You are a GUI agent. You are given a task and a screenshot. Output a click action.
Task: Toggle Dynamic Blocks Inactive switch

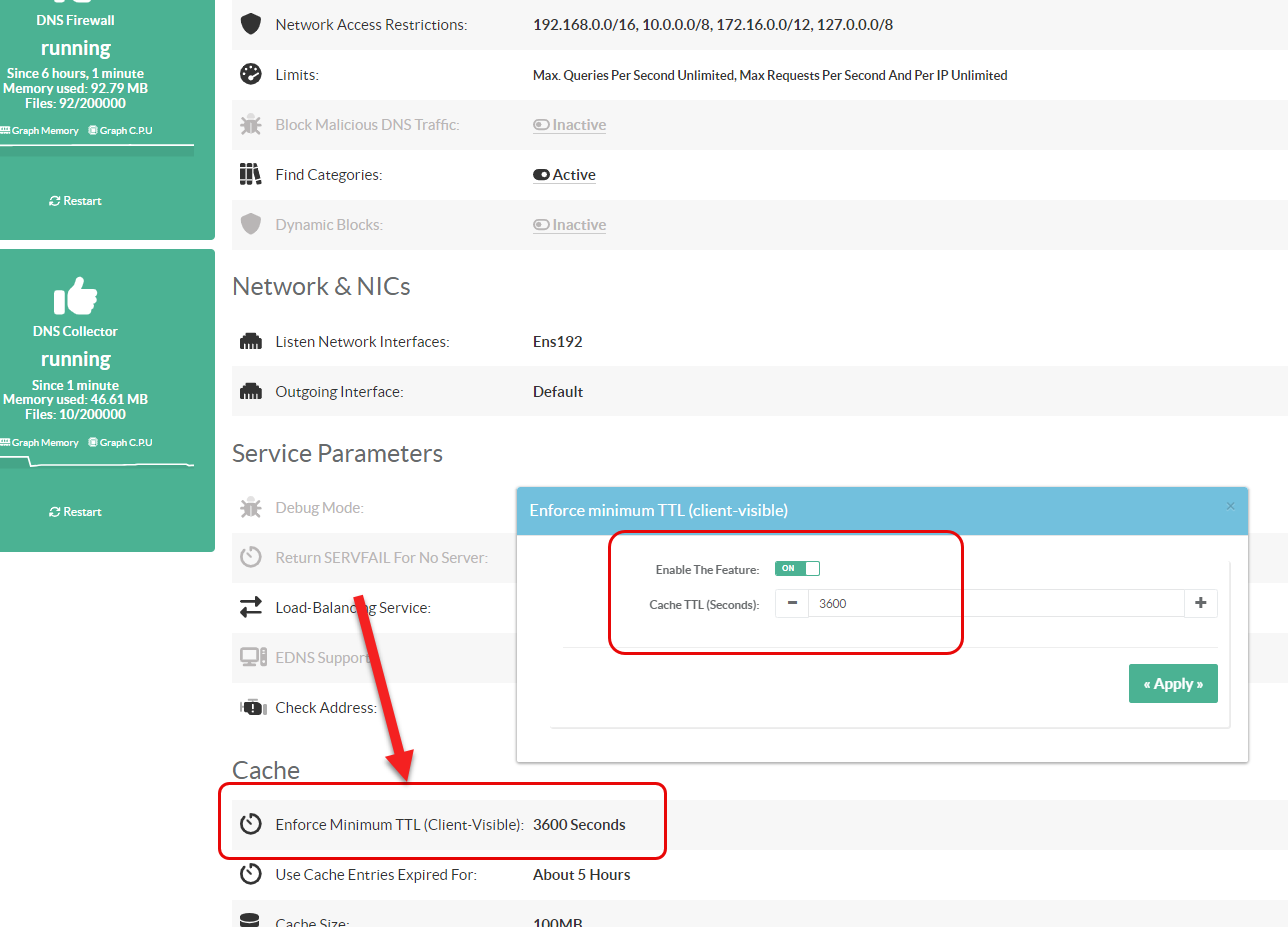(x=569, y=225)
